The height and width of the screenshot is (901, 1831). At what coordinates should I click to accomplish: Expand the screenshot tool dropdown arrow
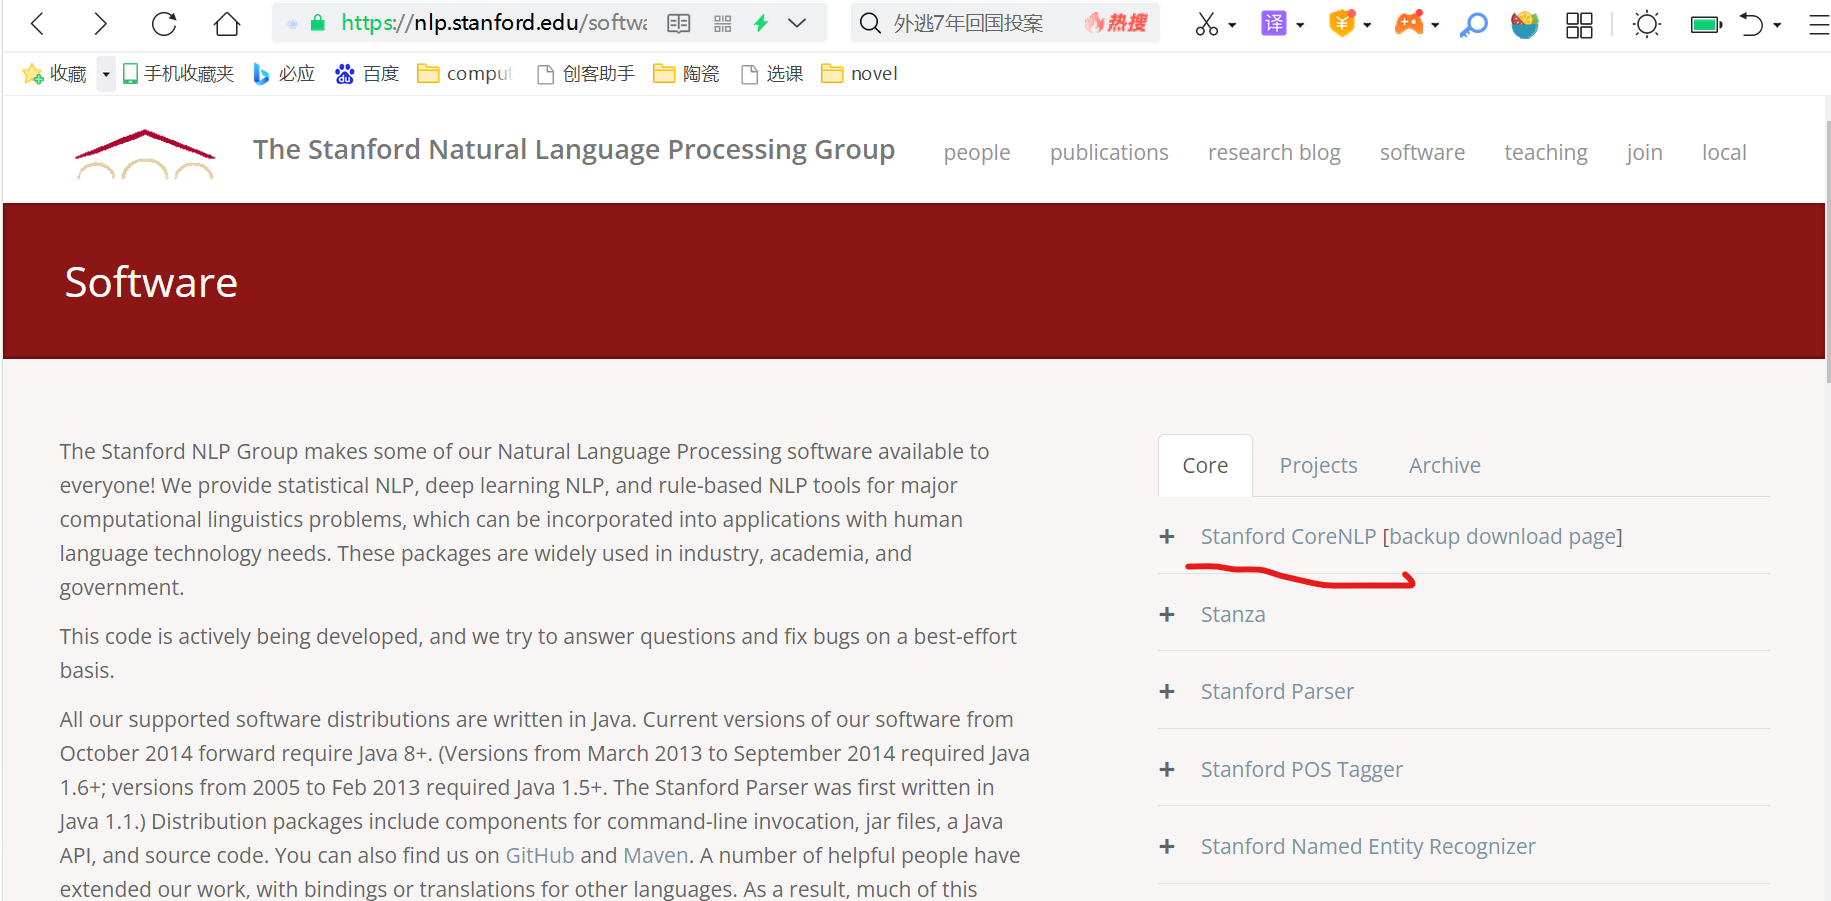1232,25
